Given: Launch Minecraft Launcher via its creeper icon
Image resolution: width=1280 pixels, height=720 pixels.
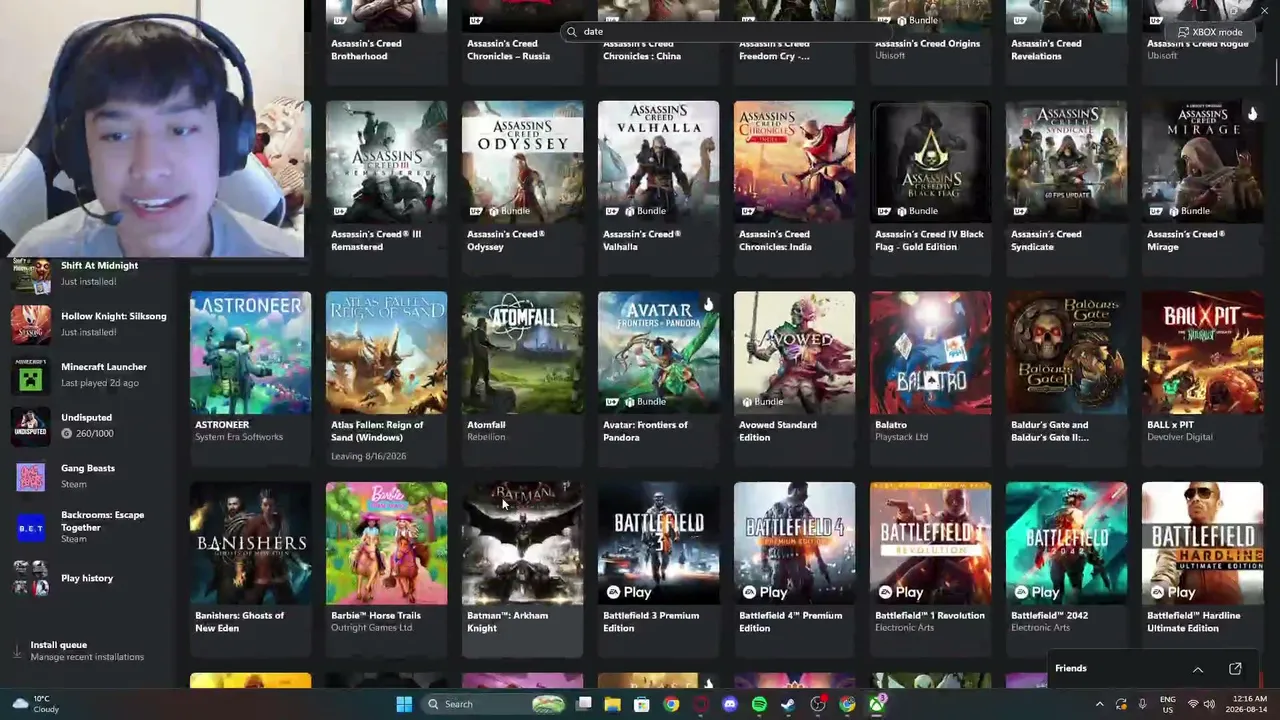Looking at the screenshot, I should [30, 375].
